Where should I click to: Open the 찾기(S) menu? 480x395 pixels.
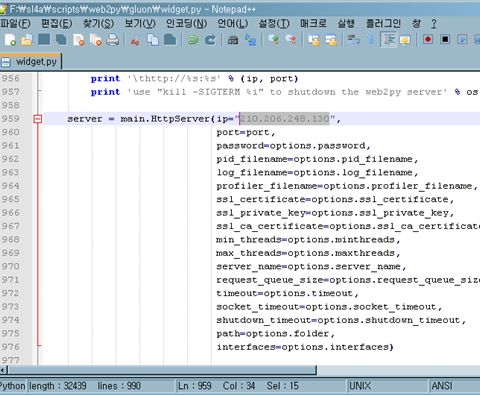pos(98,24)
